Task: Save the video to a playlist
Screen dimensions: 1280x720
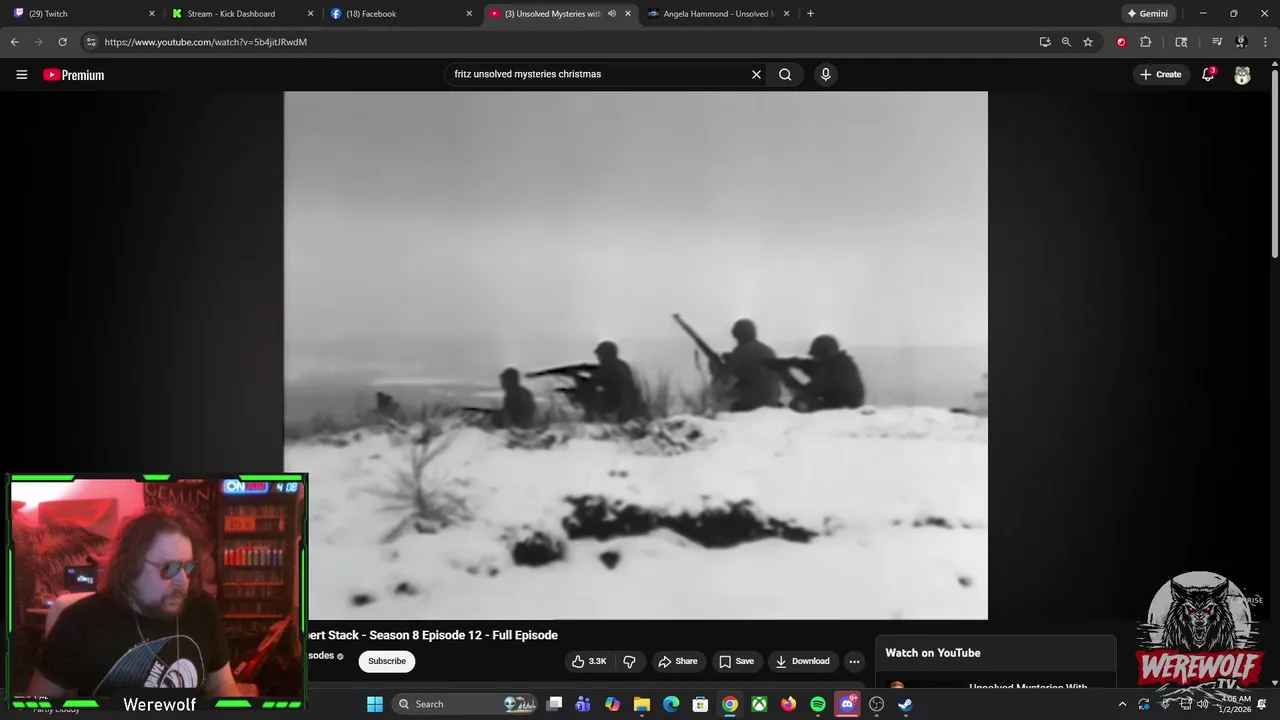Action: (736, 661)
